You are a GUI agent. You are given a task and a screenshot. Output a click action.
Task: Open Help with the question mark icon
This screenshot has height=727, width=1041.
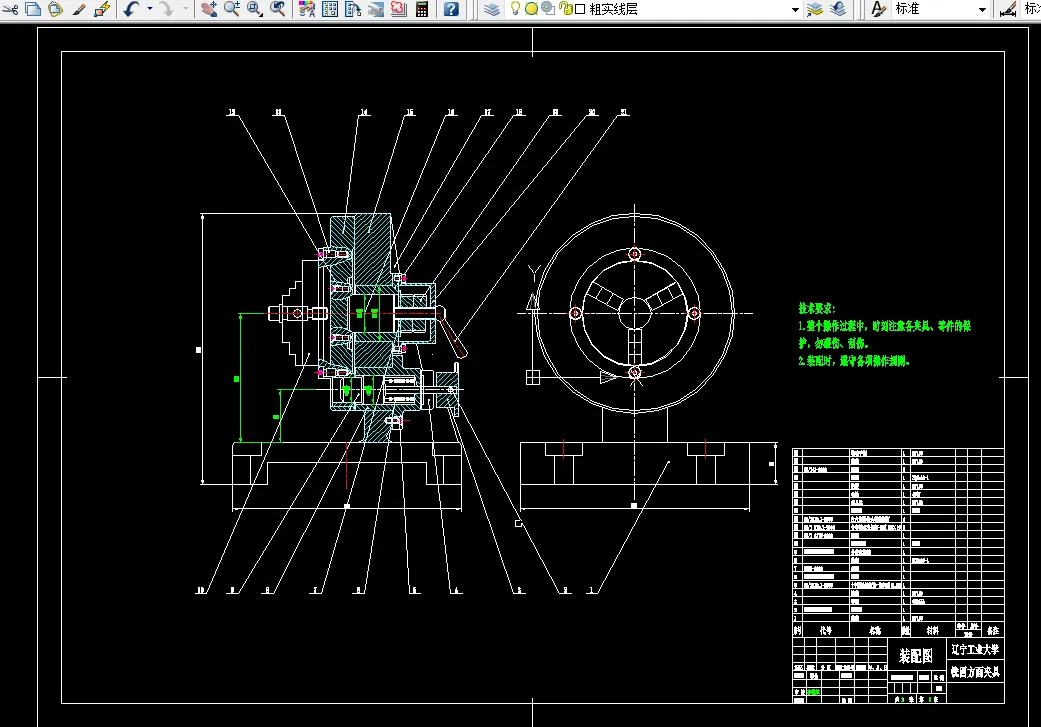point(451,9)
